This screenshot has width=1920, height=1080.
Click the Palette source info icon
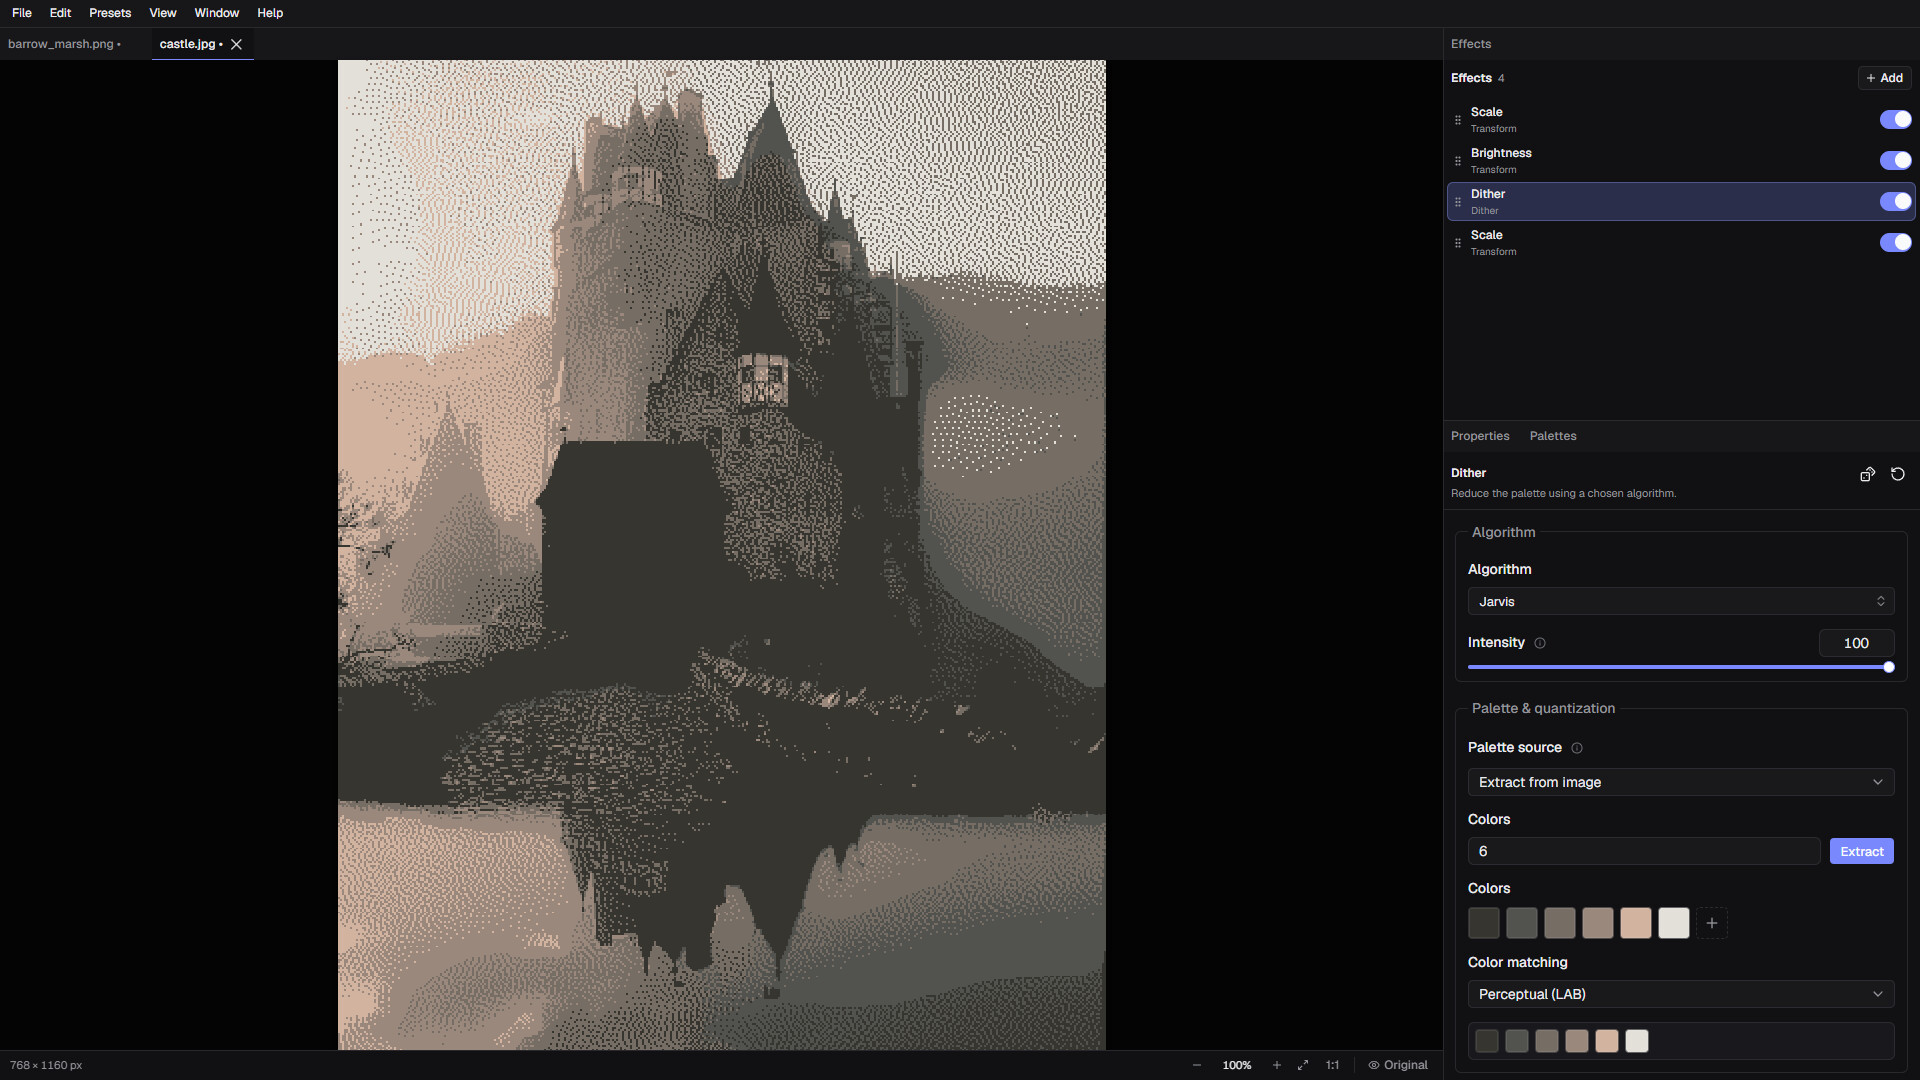(1577, 748)
